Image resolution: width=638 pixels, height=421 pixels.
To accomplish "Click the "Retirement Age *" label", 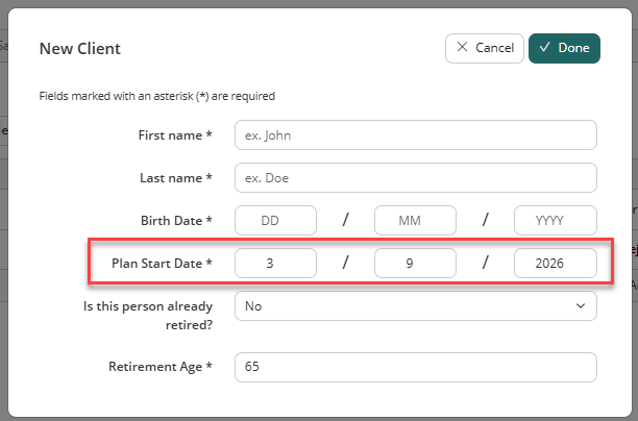I will point(160,367).
